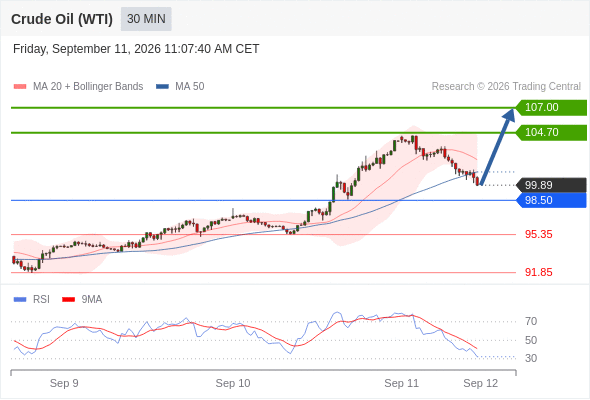Click the red MA 20 Bollinger Bands swatch
590x400 pixels.
[x=20, y=87]
